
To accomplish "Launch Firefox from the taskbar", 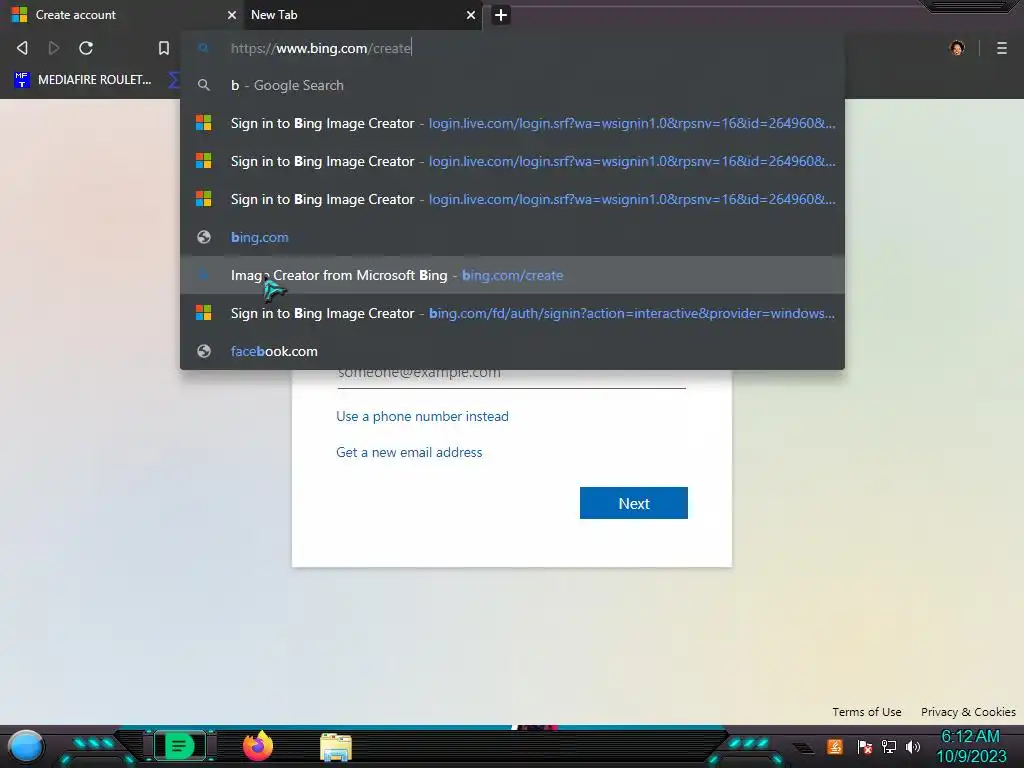I will (x=258, y=746).
